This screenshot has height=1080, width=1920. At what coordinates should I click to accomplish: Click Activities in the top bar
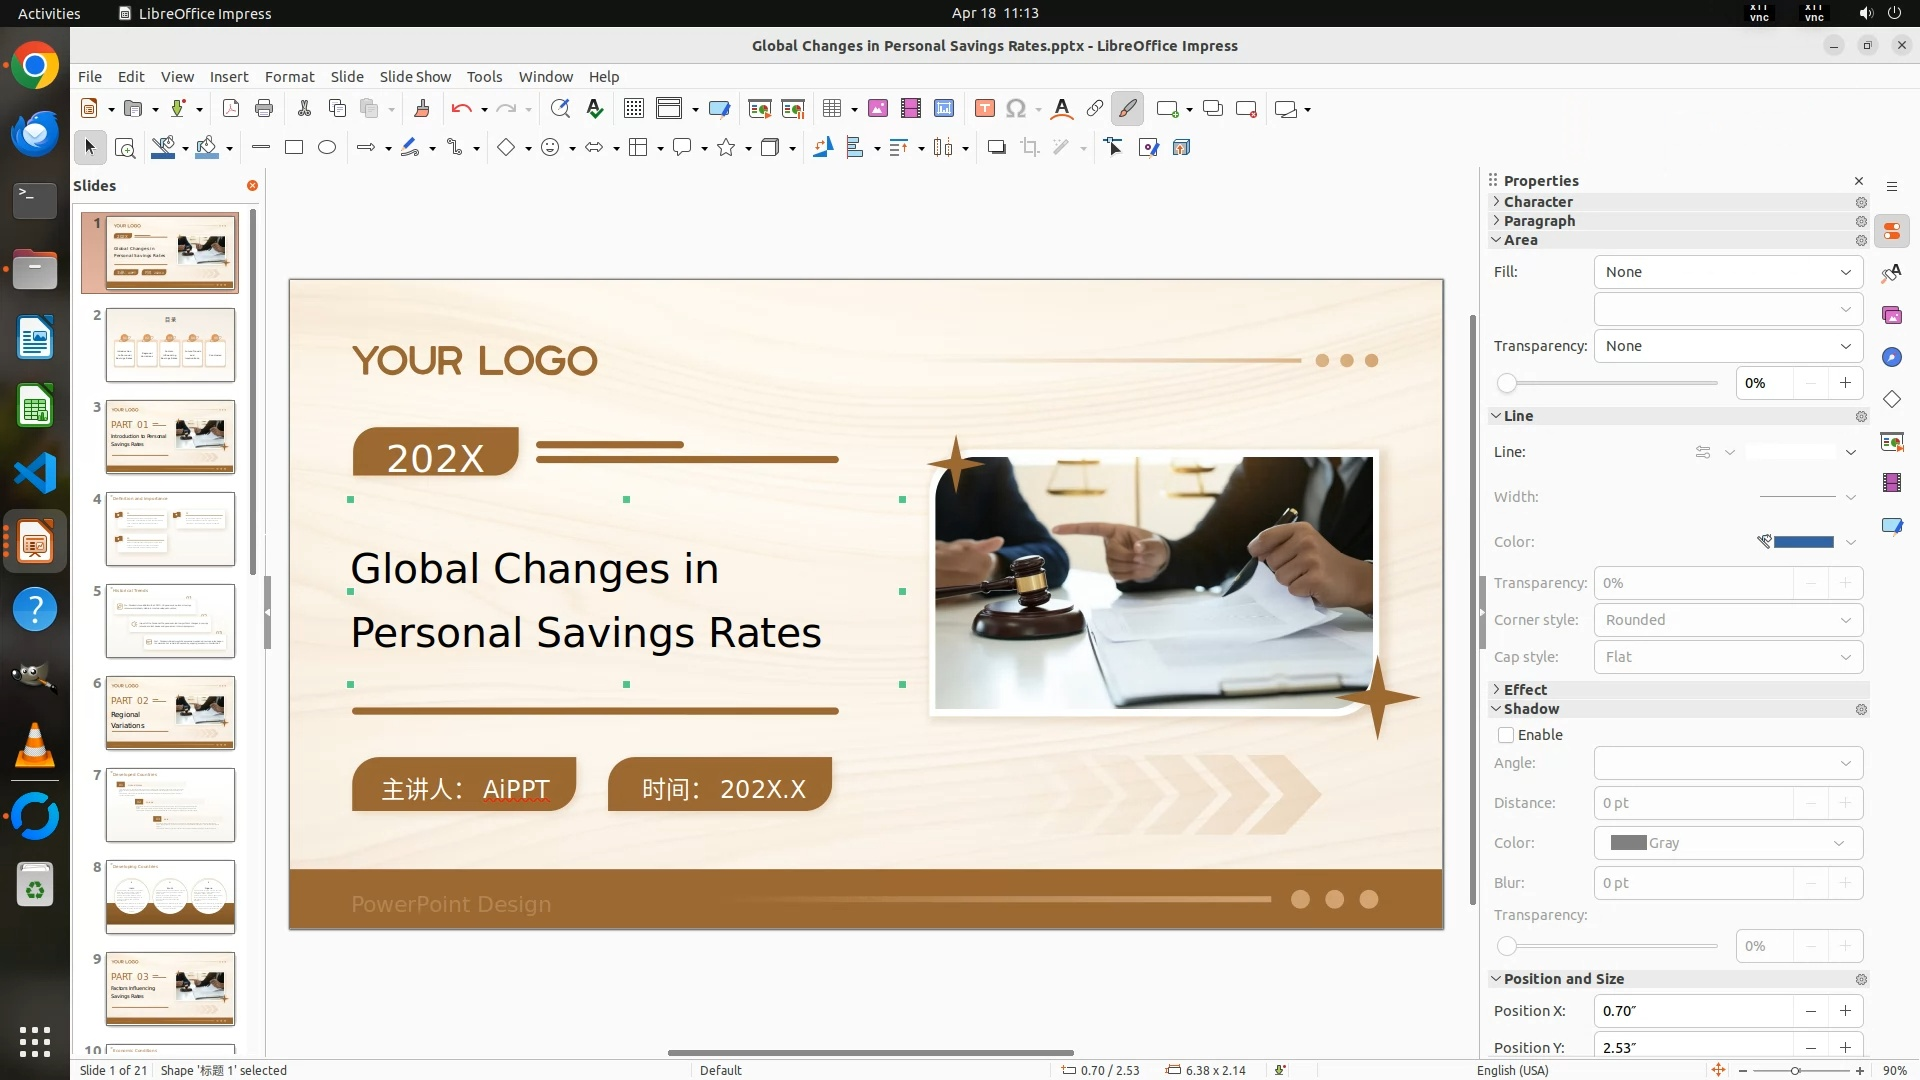[x=49, y=13]
